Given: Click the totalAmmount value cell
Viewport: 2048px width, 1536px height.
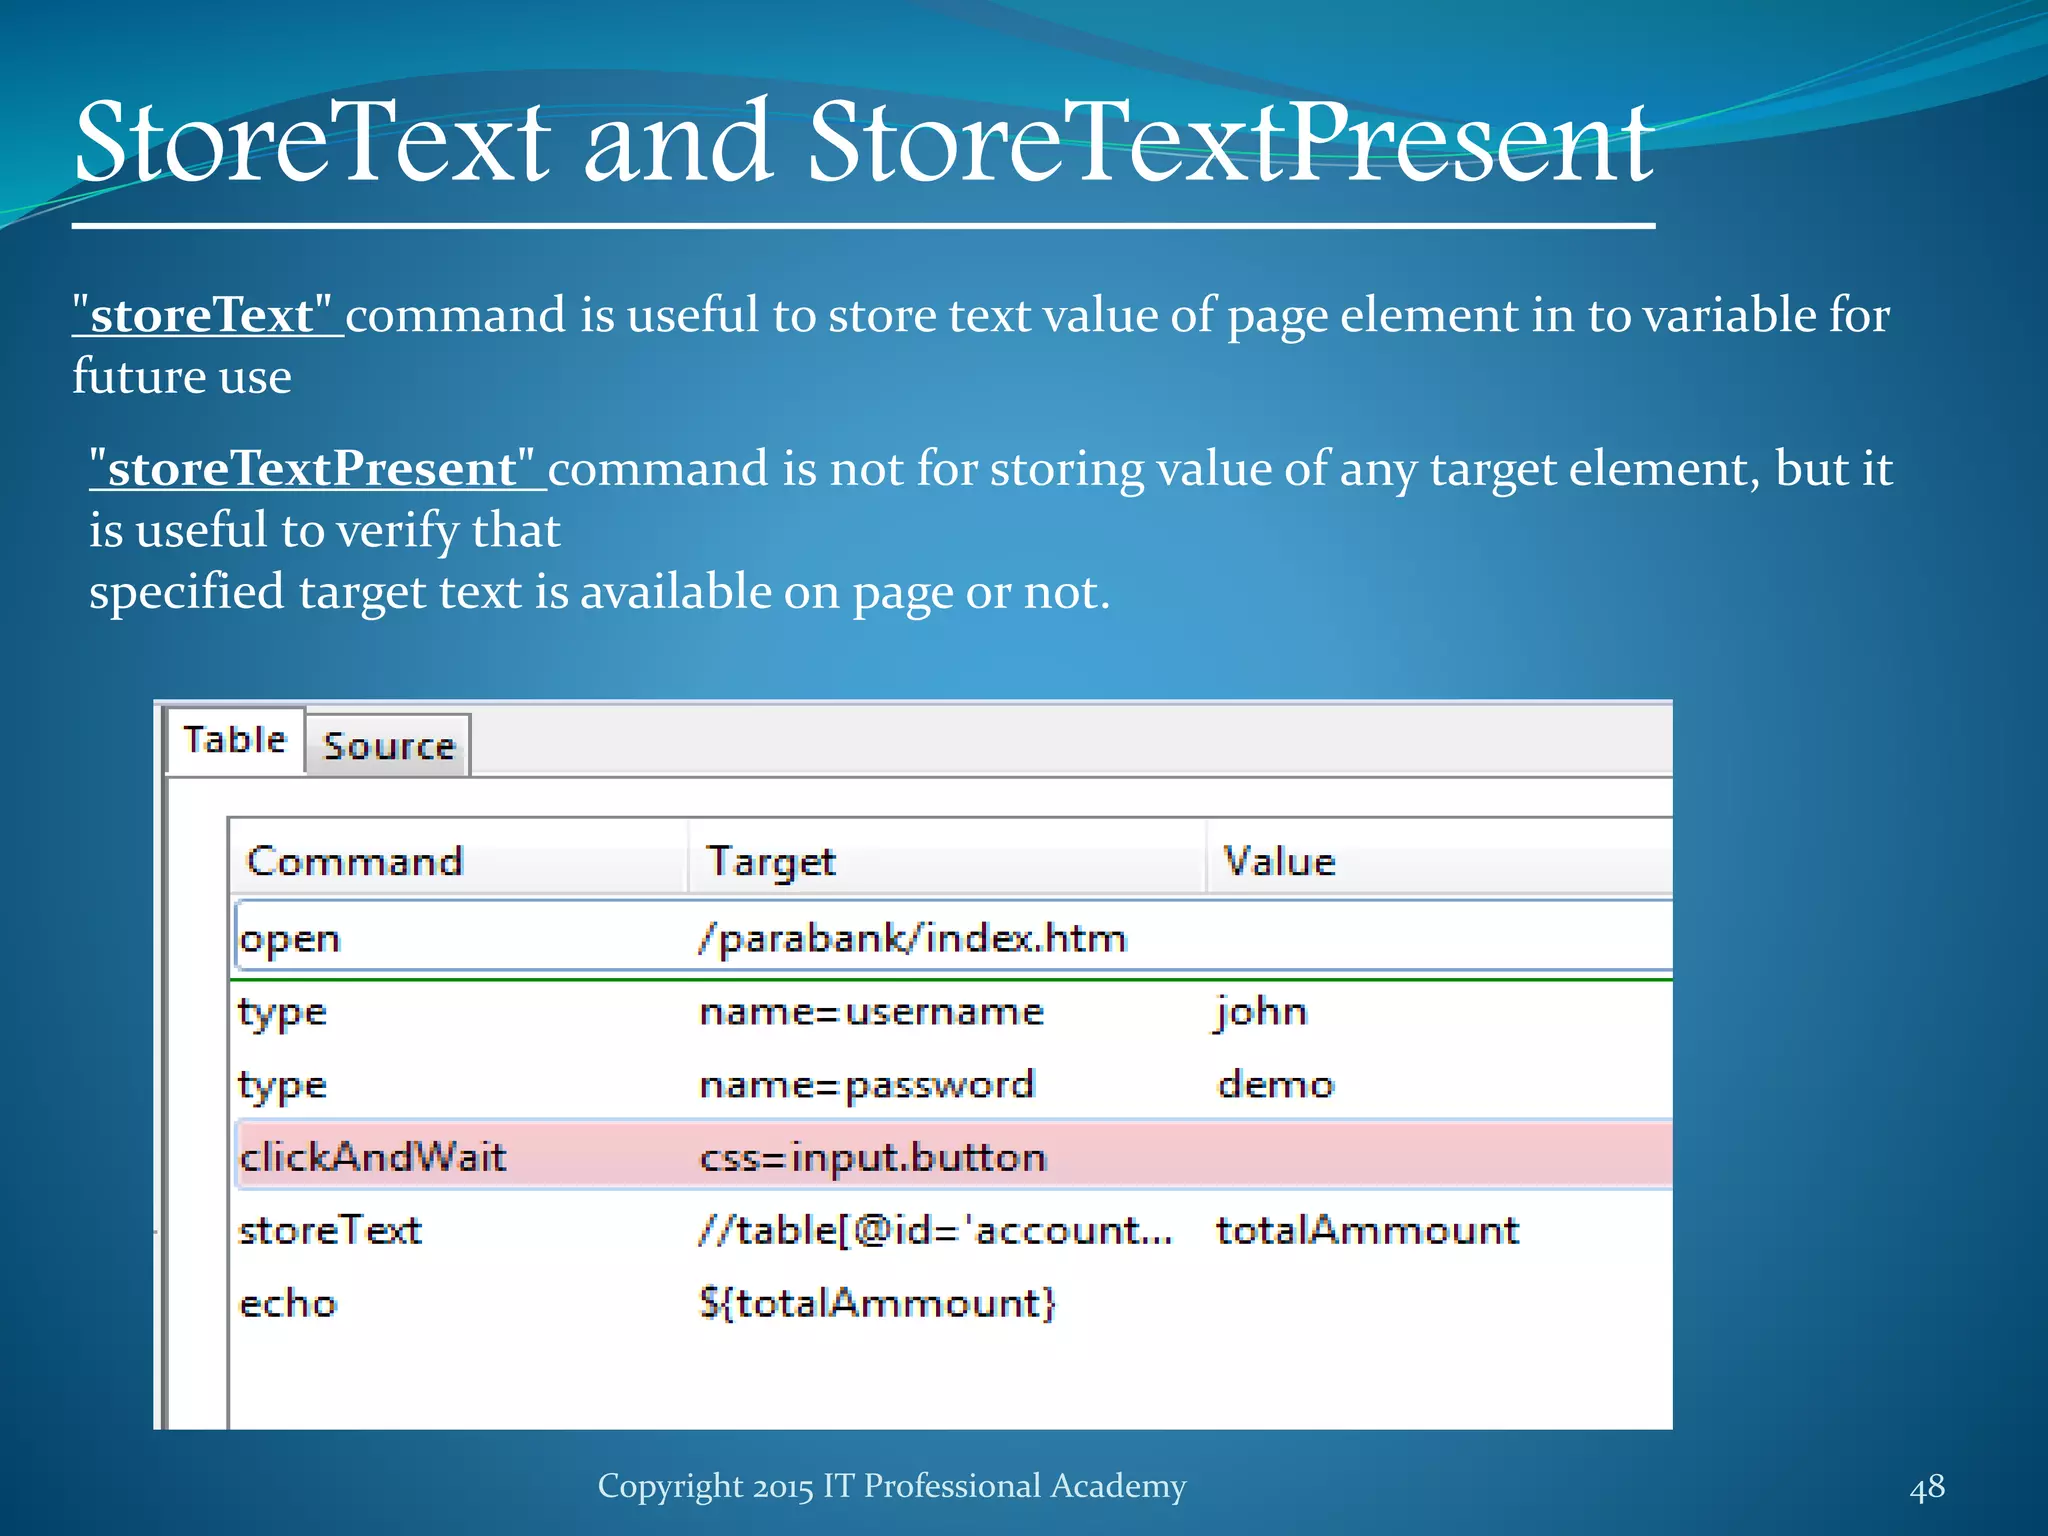Looking at the screenshot, I should click(x=1367, y=1230).
